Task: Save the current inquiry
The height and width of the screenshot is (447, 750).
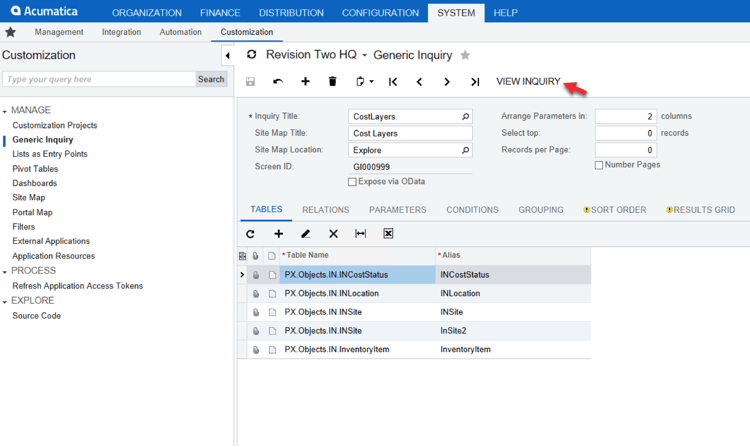Action: coord(250,82)
